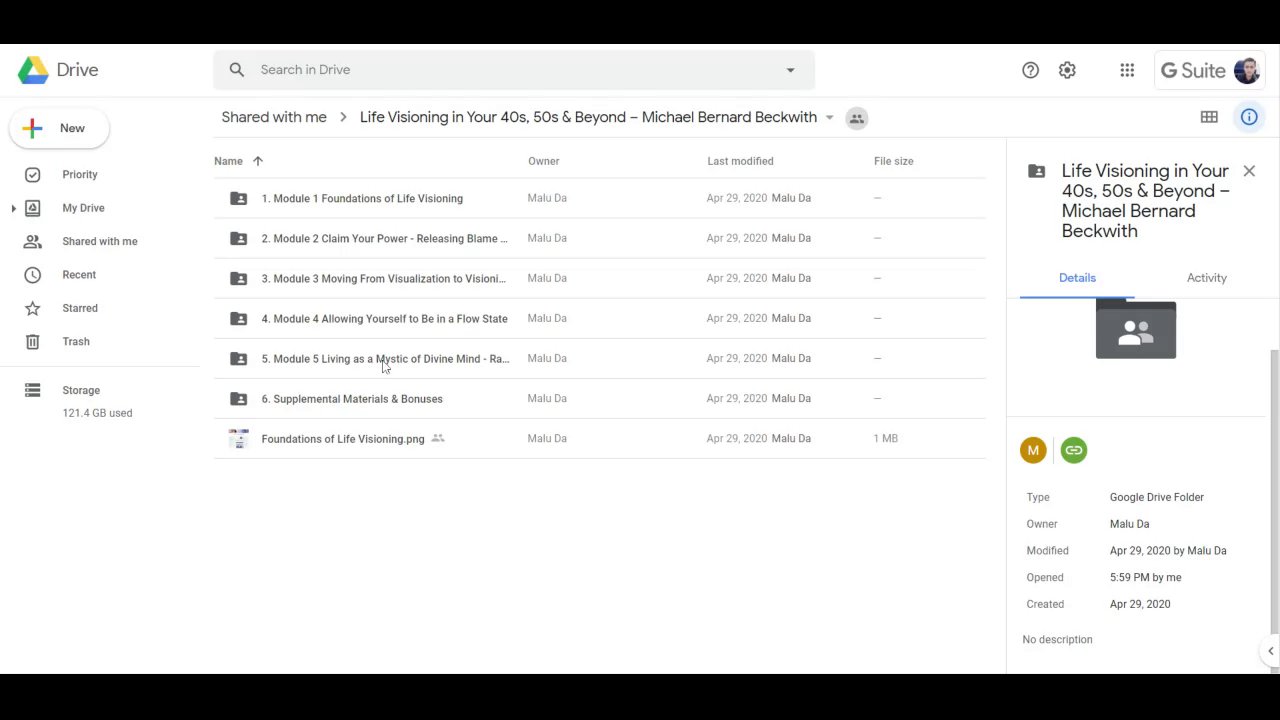This screenshot has height=720, width=1280.
Task: Click the folder icon in details header
Action: [x=1037, y=171]
